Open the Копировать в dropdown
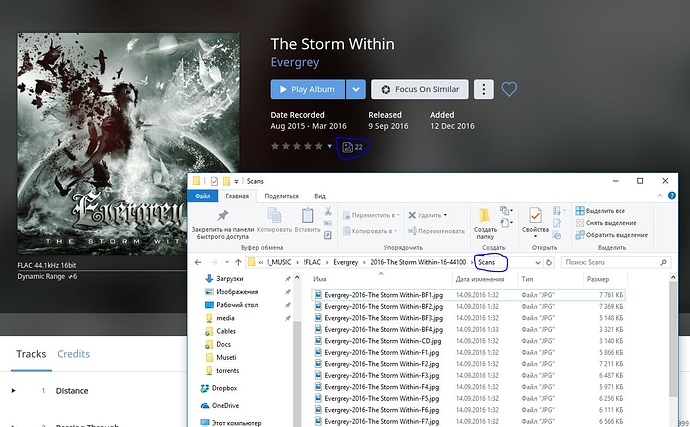 click(x=370, y=231)
